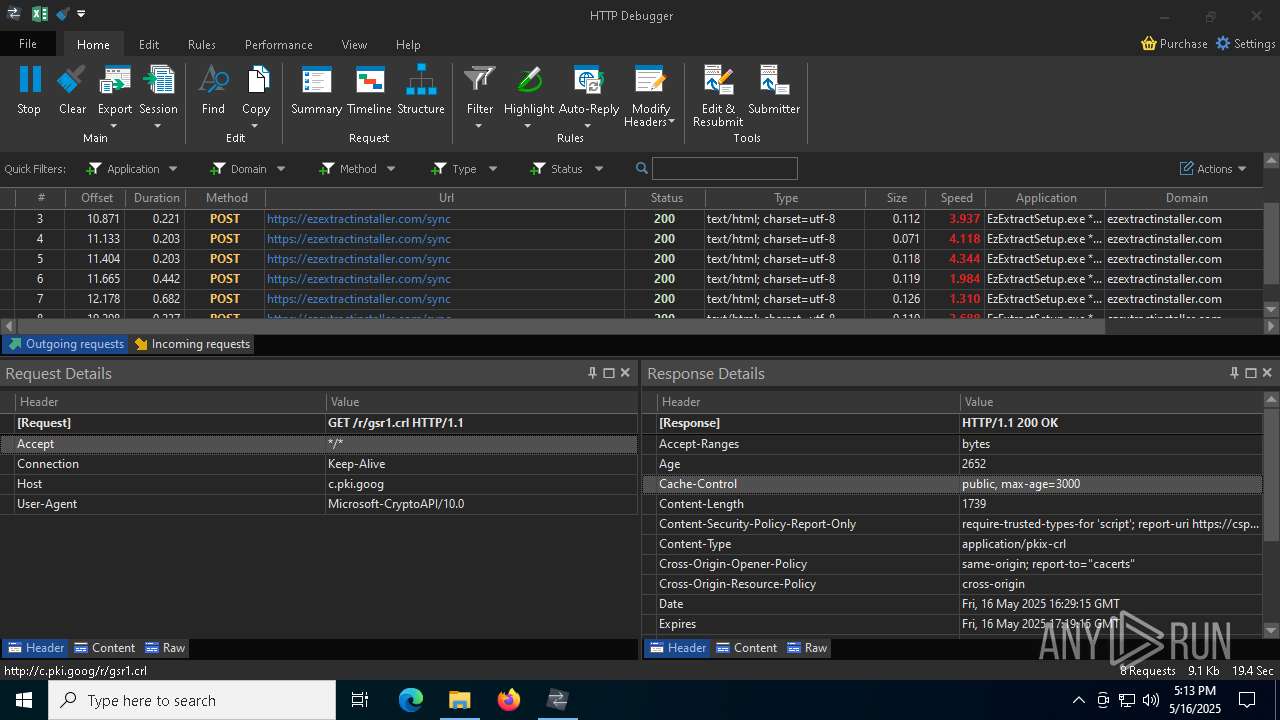This screenshot has height=720, width=1280.
Task: Click the Response Details vertical scrollbar
Action: pos(1271,475)
